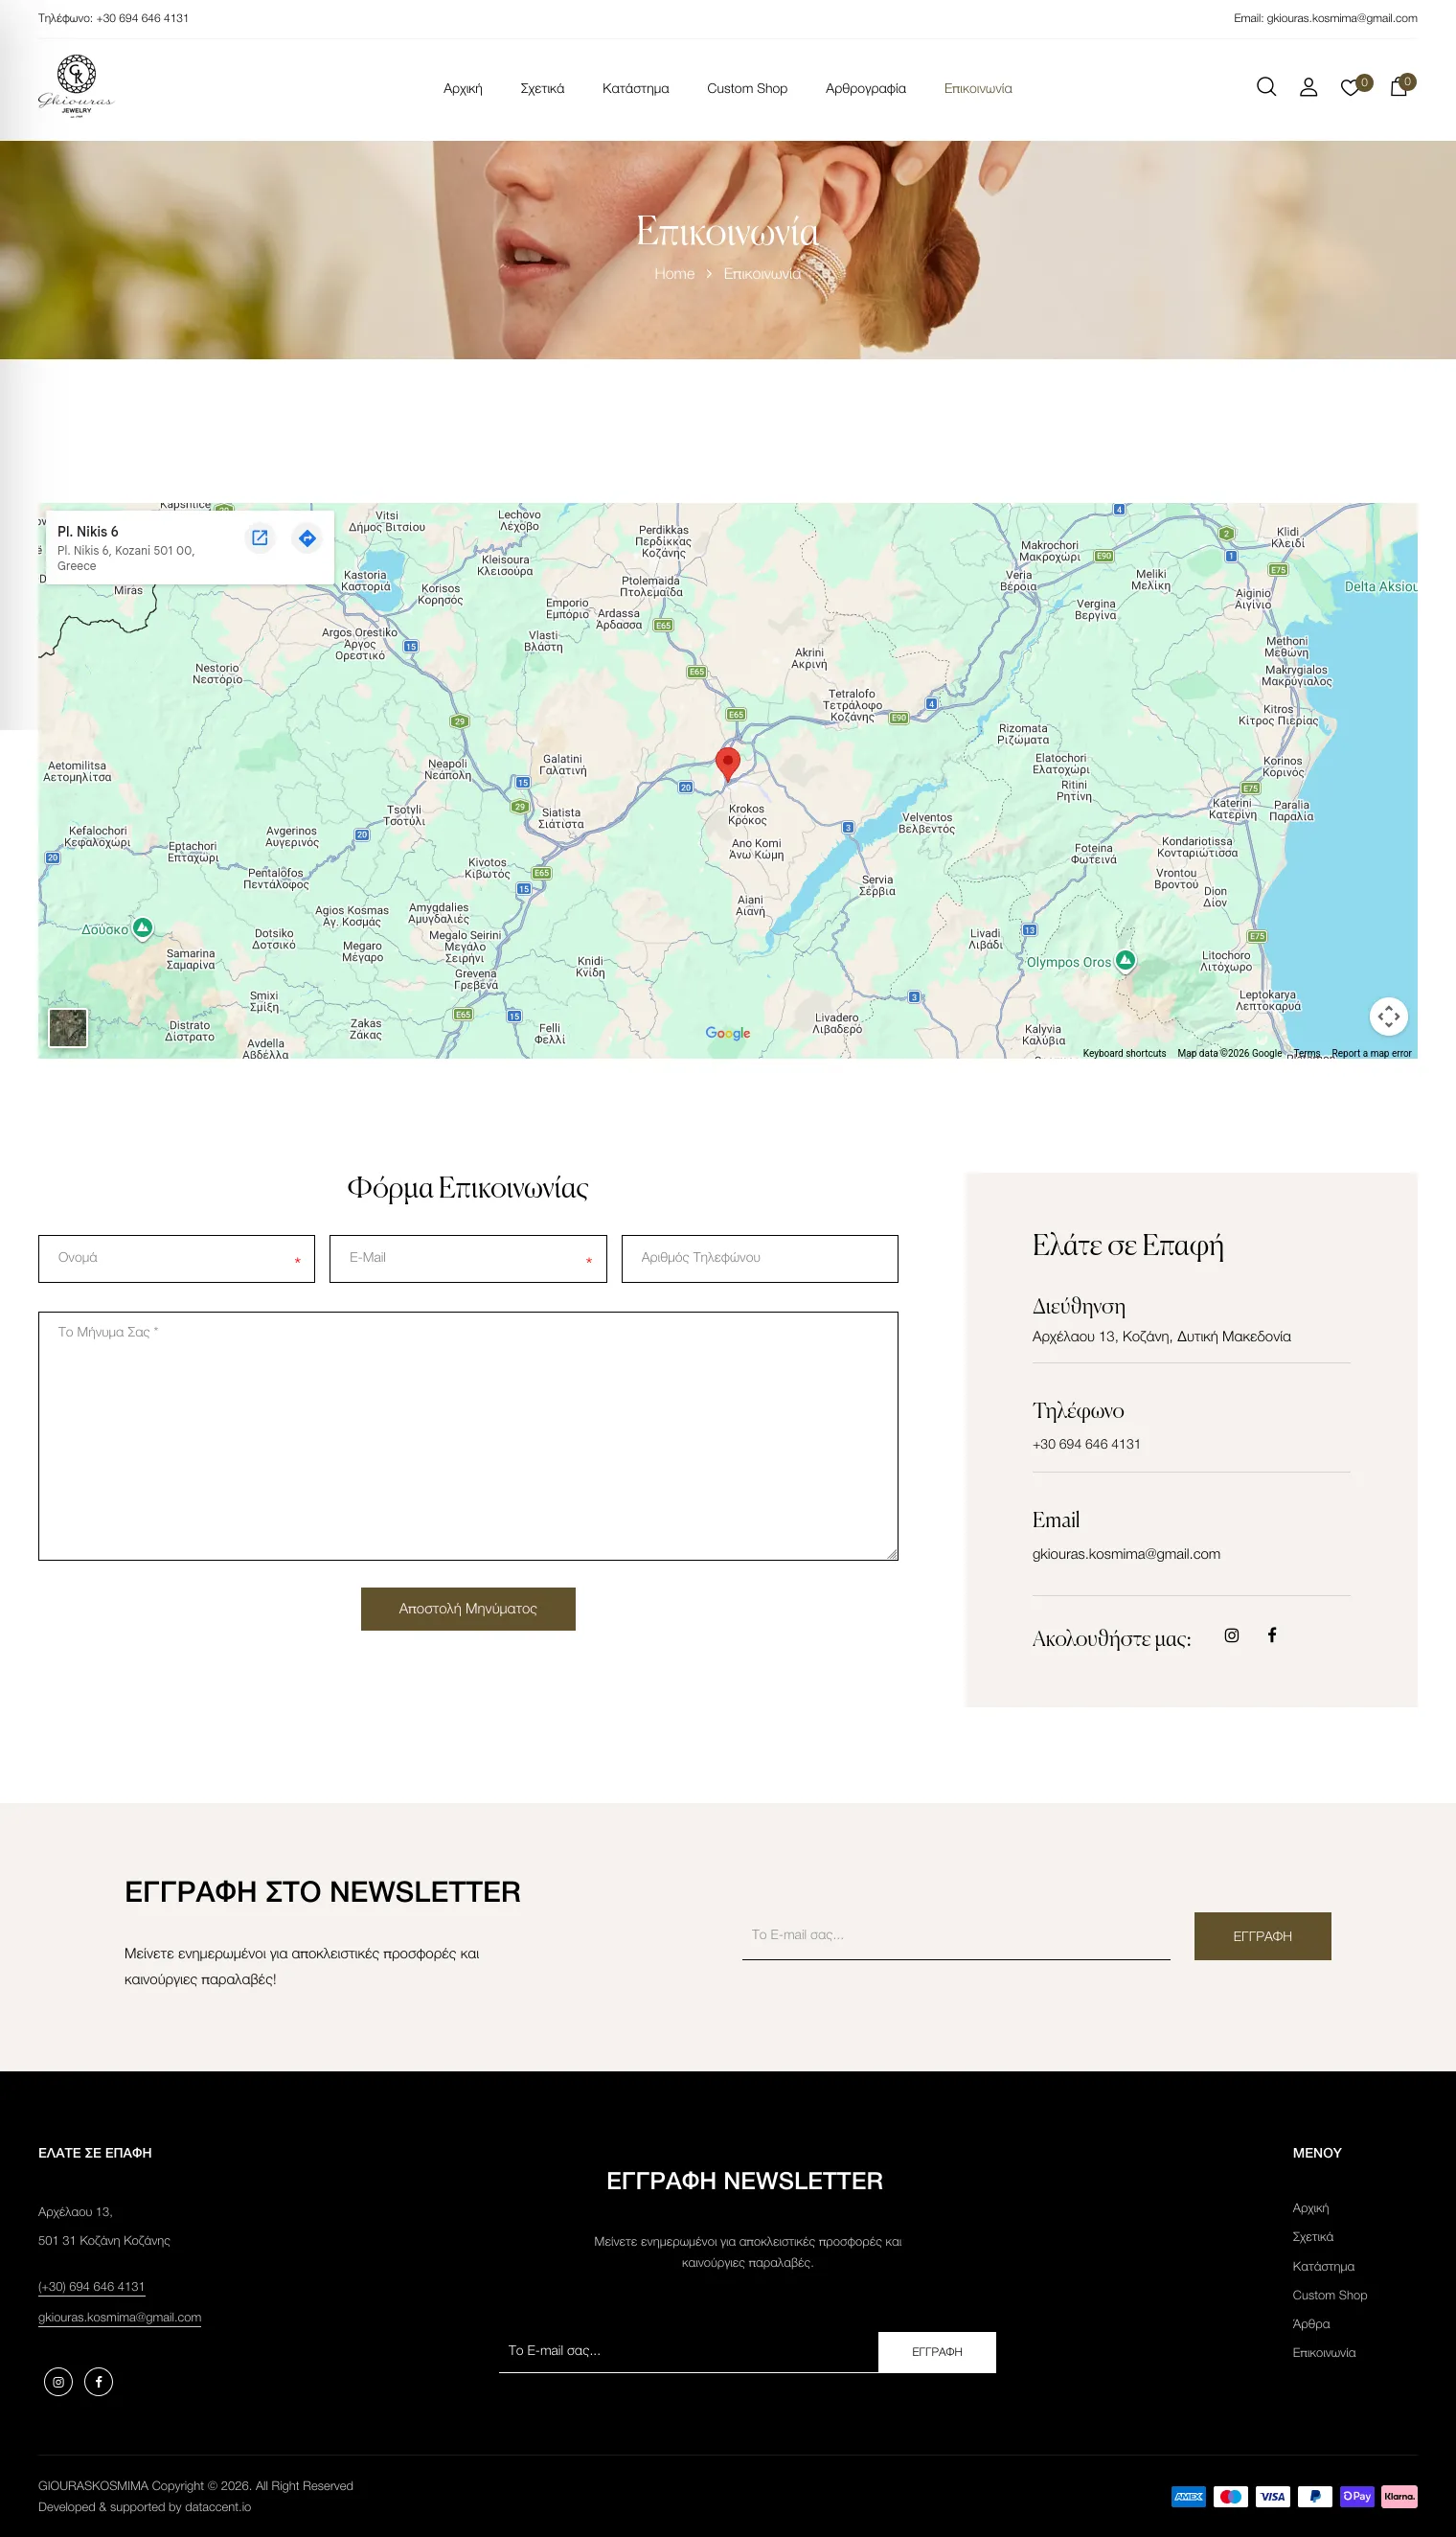Open Σχετικά in the top menu
The image size is (1456, 2537).
(x=542, y=88)
